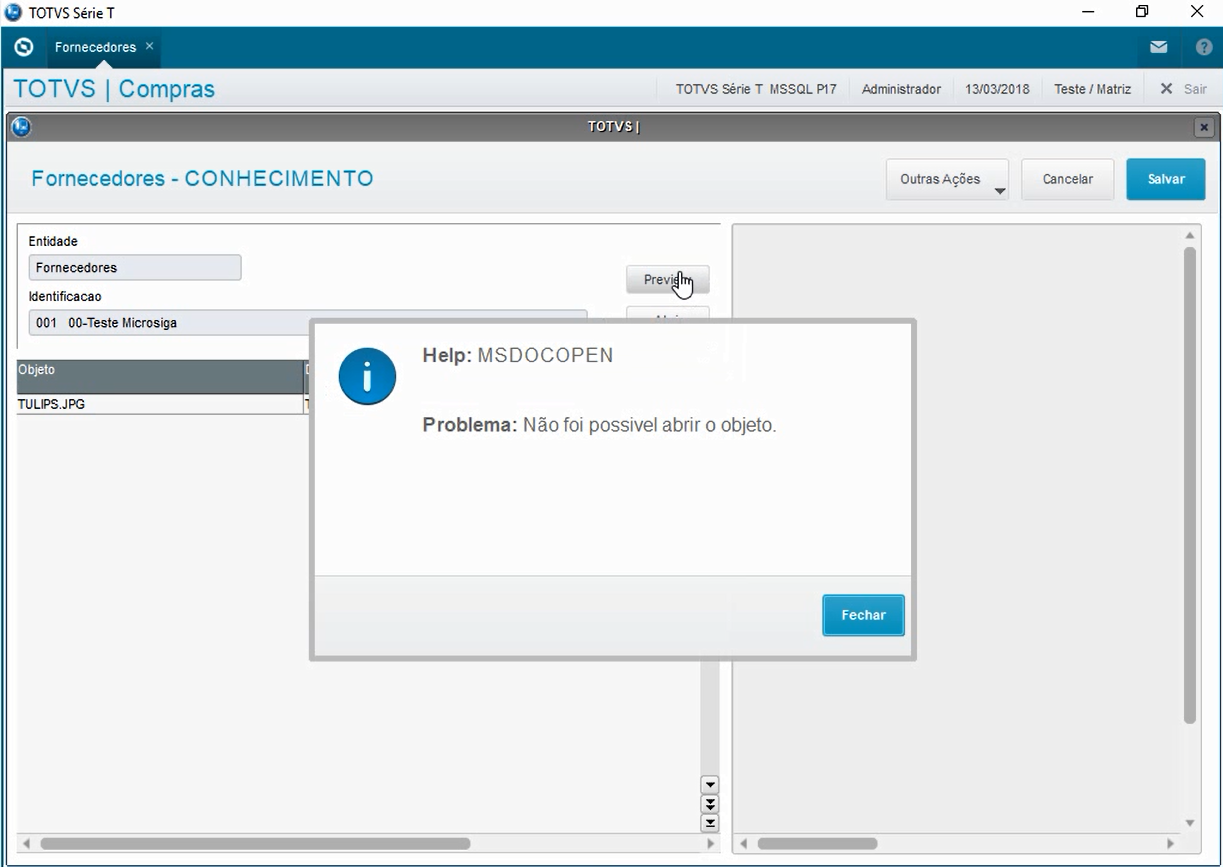The image size is (1223, 867).
Task: Click the Fechar button in help dialog
Action: point(863,615)
